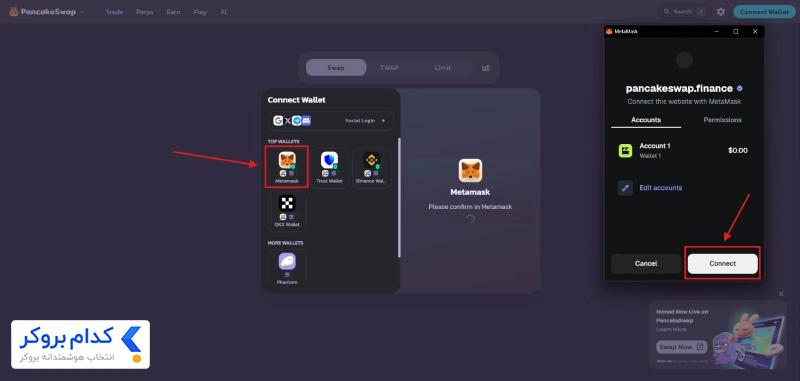
Task: Click the Telegram social login icon
Action: 296,120
